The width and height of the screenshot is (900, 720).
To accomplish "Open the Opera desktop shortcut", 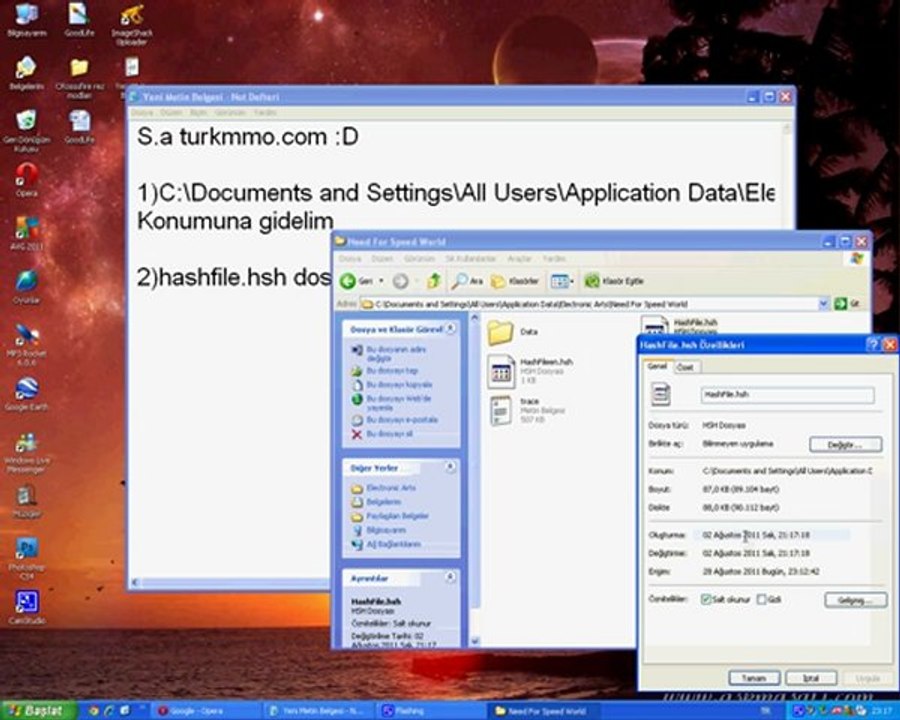I will [x=26, y=174].
